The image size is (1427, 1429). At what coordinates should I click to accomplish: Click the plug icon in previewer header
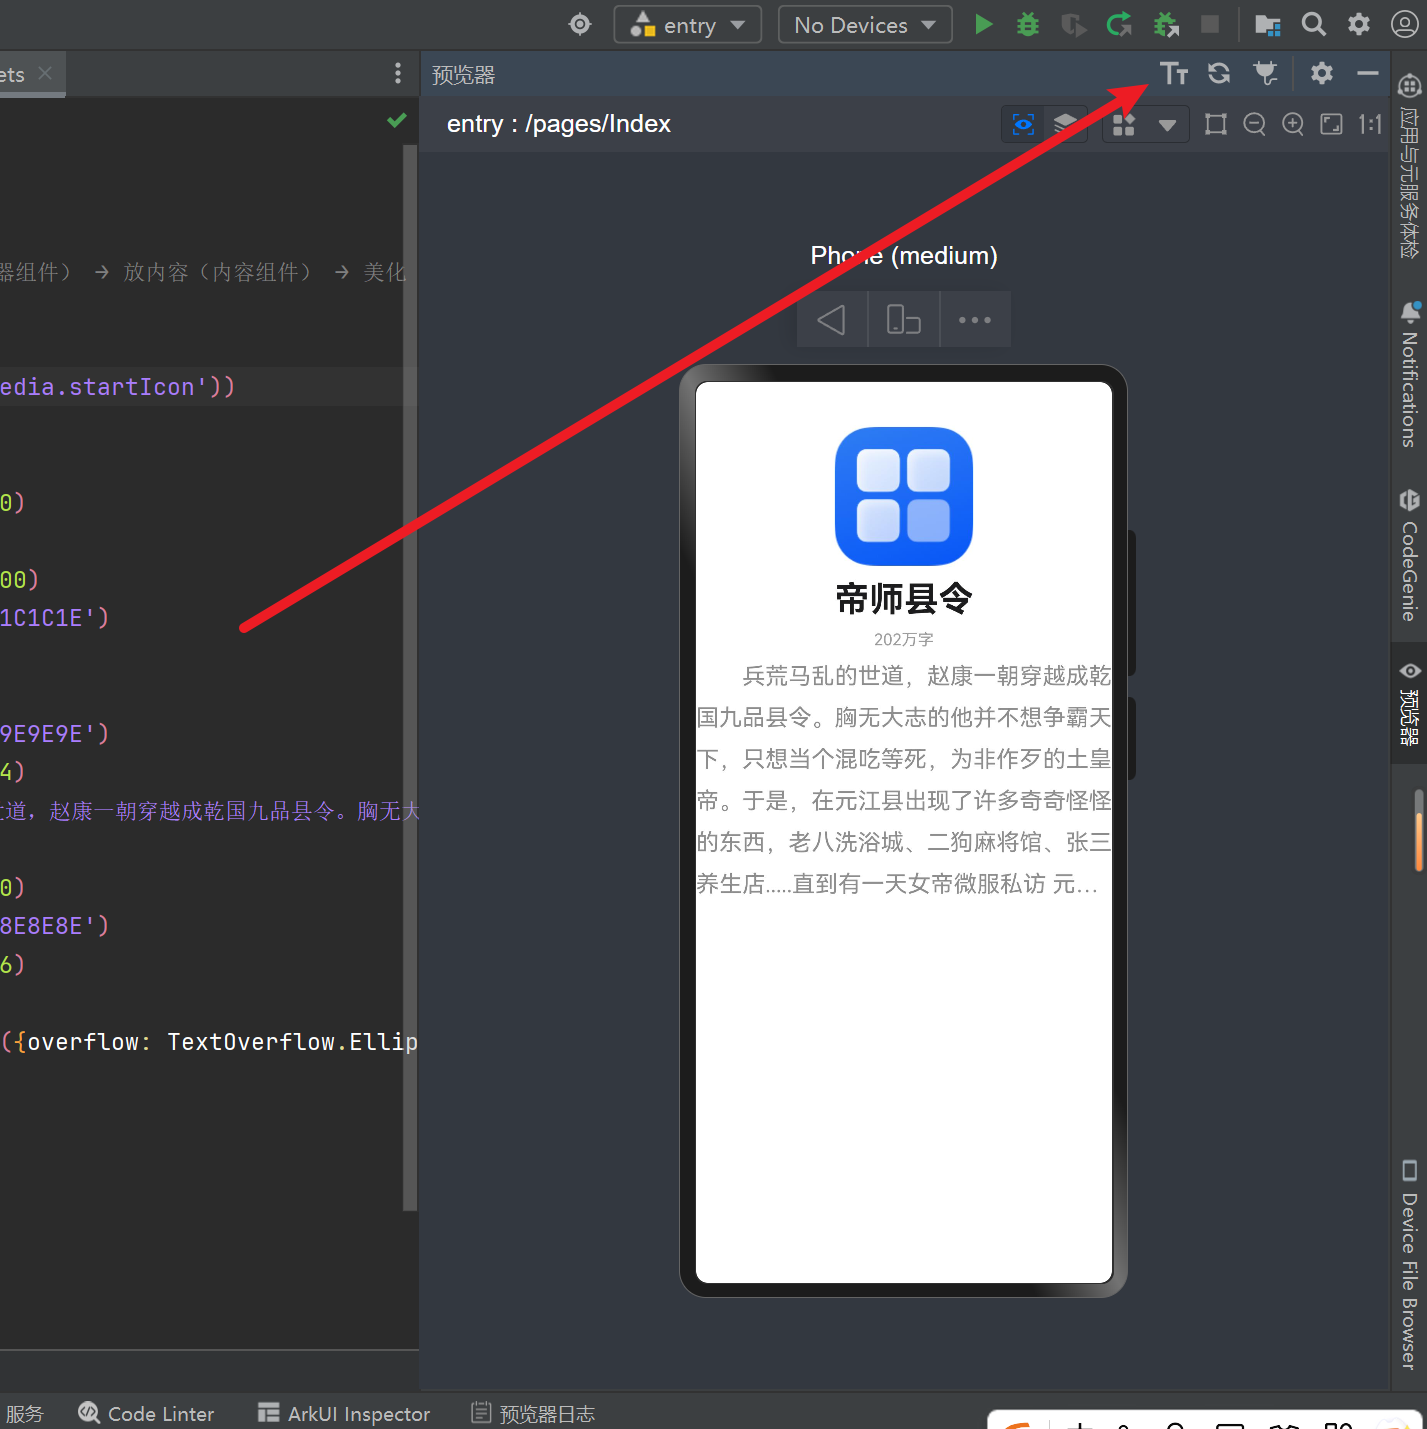[1266, 73]
